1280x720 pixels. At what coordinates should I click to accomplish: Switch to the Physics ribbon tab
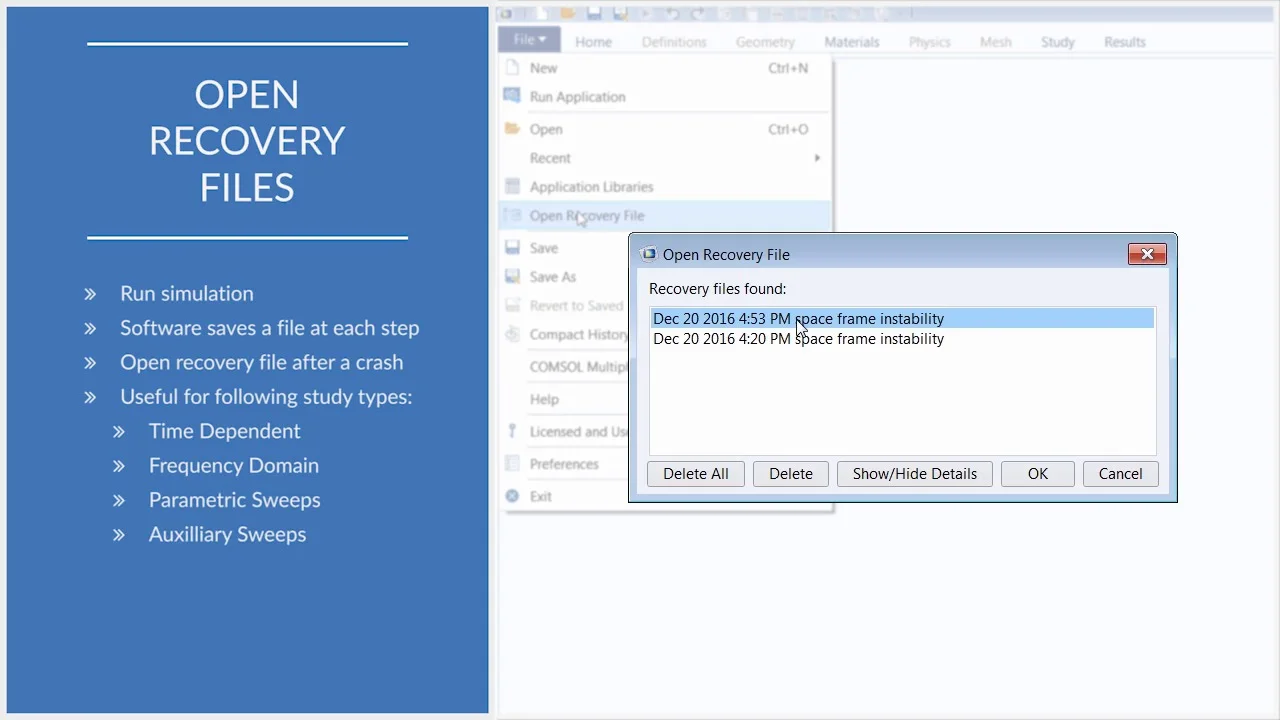coord(929,42)
